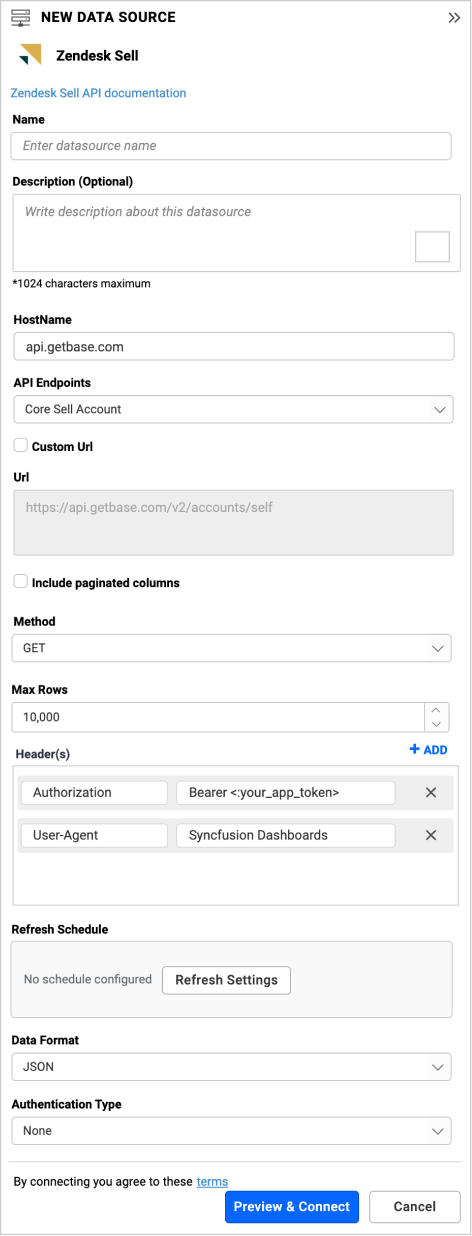Open the API Endpoints dropdown

[x=233, y=409]
